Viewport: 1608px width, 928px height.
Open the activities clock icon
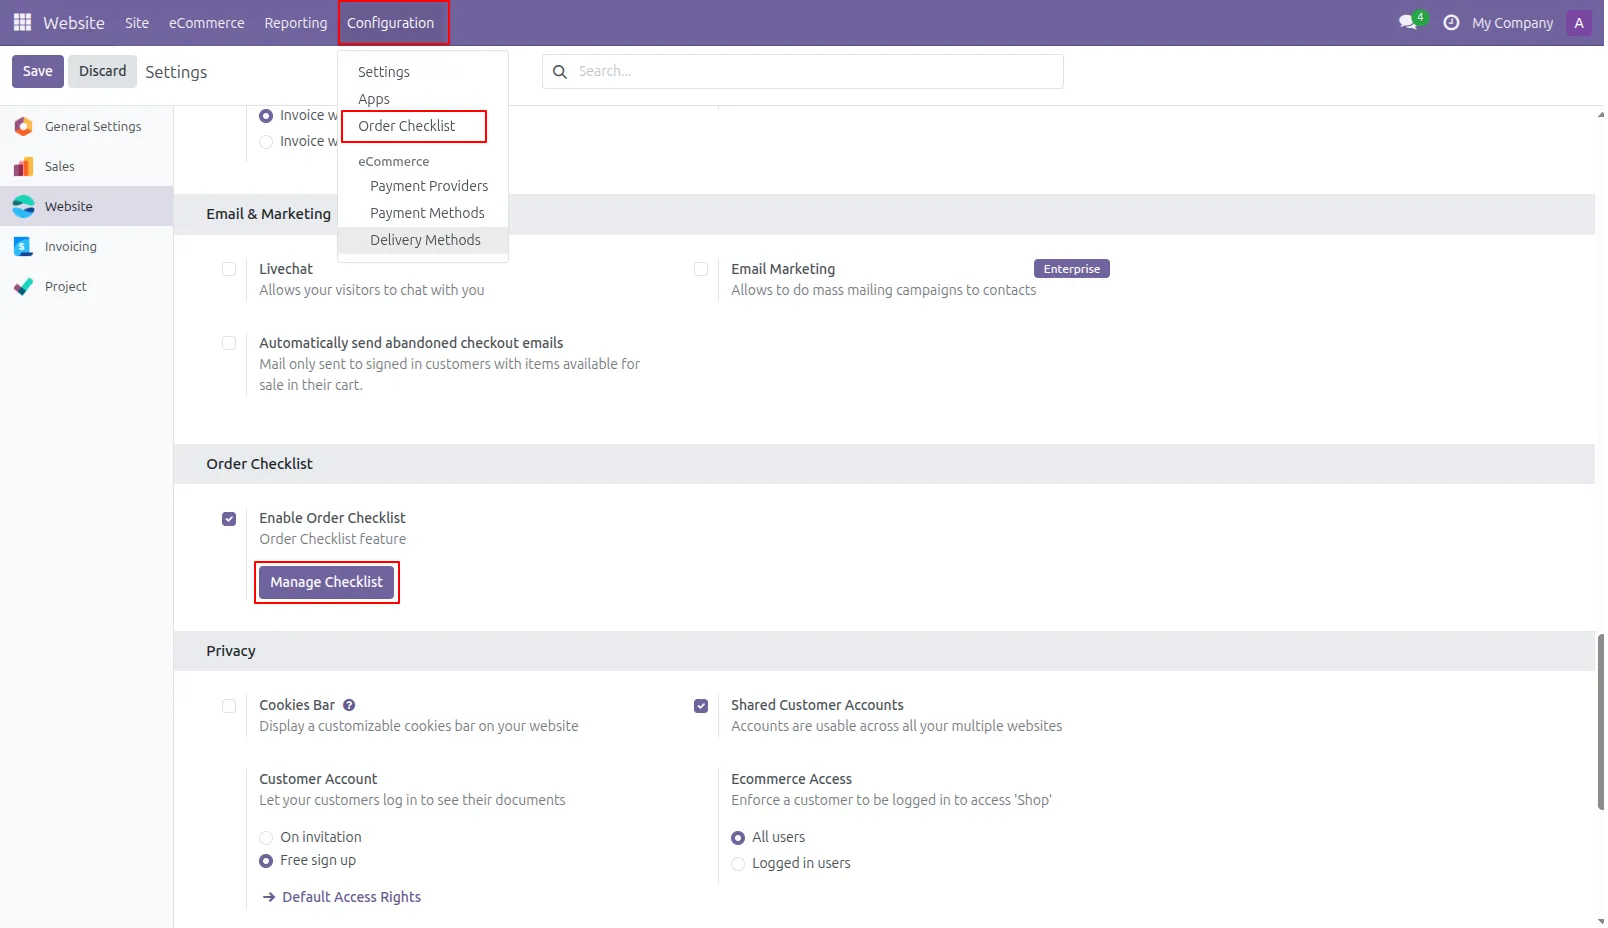pyautogui.click(x=1451, y=22)
